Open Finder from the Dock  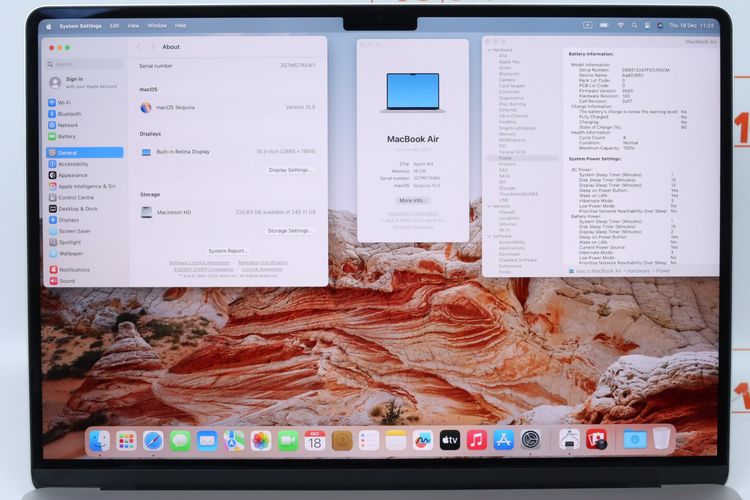click(99, 440)
